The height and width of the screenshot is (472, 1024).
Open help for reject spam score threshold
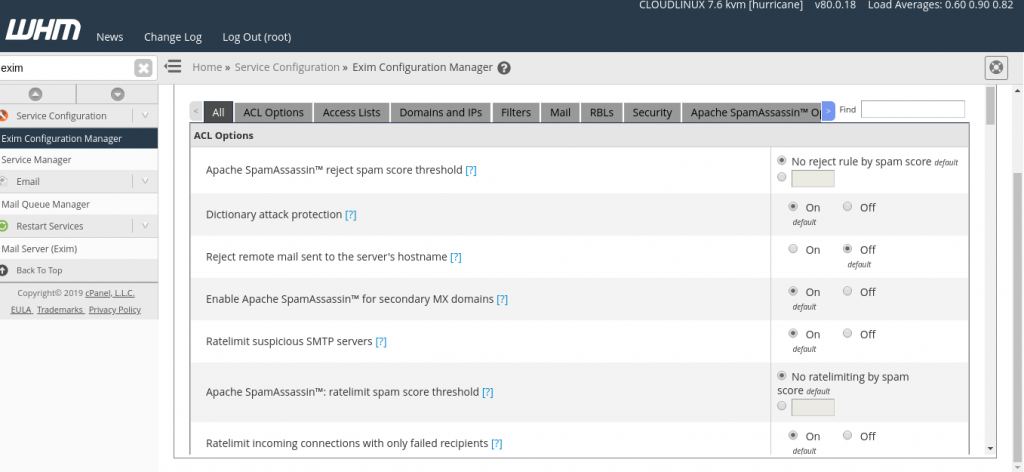point(471,170)
